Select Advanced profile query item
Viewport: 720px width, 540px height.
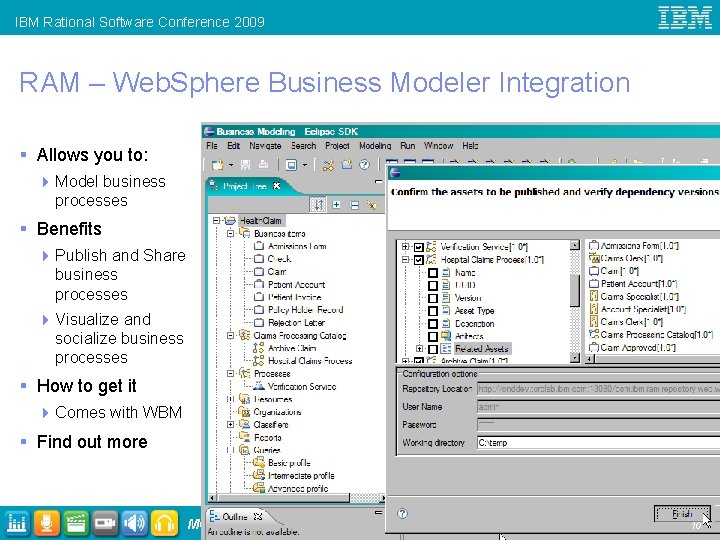click(x=298, y=489)
